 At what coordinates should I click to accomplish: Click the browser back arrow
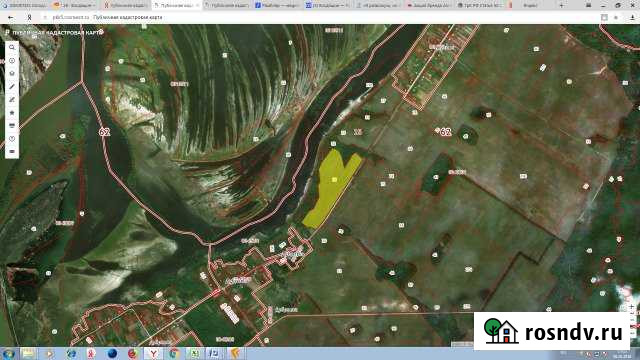click(11, 18)
